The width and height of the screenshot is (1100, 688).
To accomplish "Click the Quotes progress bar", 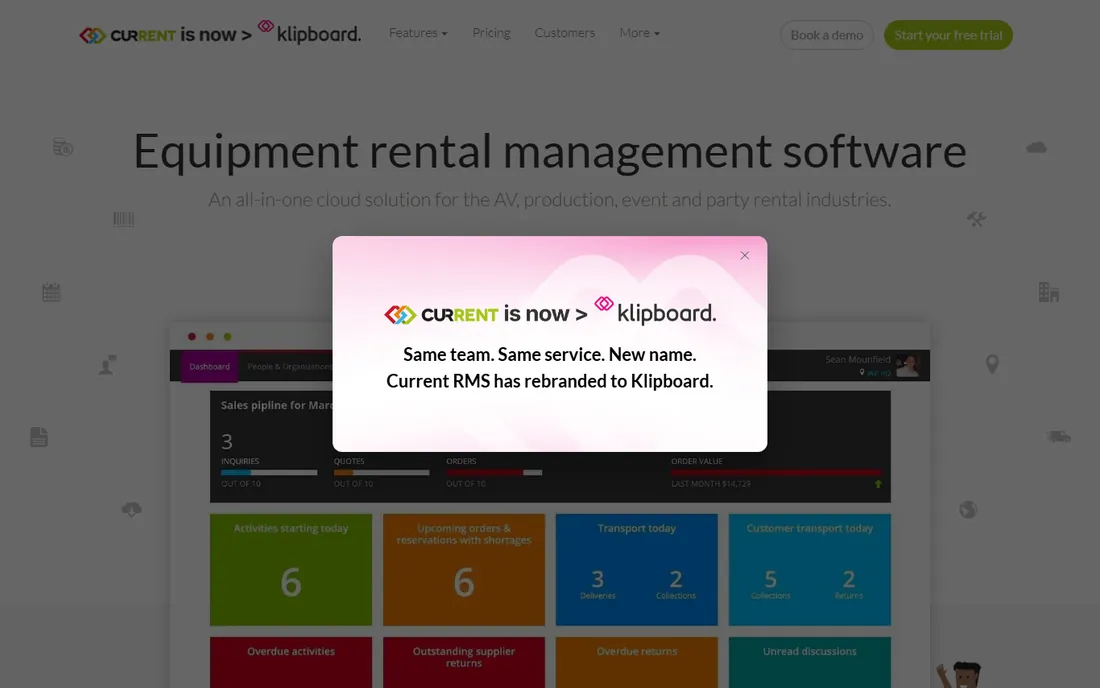I will (382, 473).
